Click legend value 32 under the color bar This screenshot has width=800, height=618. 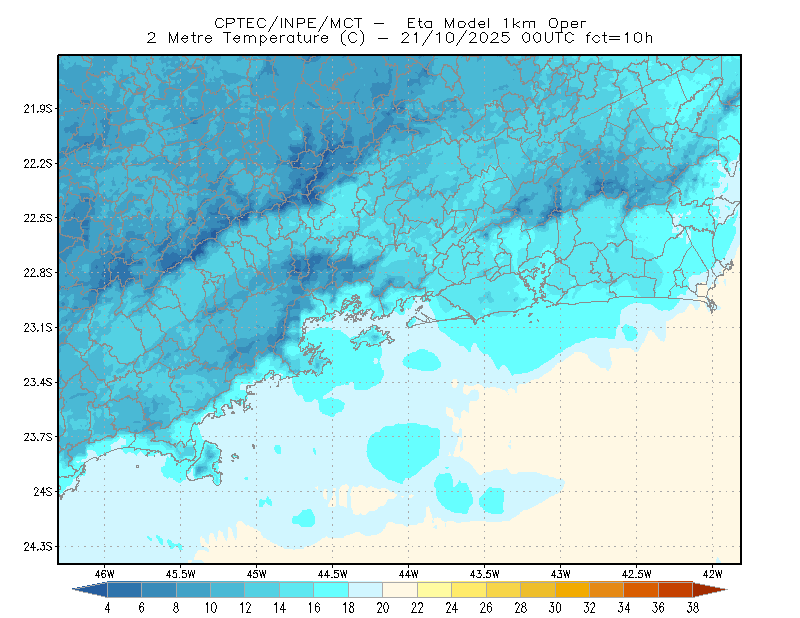pyautogui.click(x=589, y=608)
